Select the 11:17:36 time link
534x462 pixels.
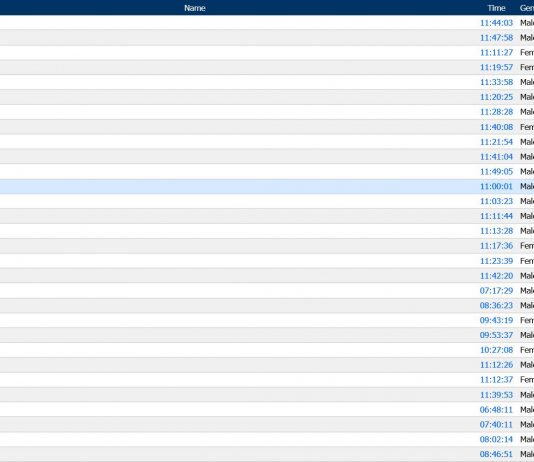point(496,245)
